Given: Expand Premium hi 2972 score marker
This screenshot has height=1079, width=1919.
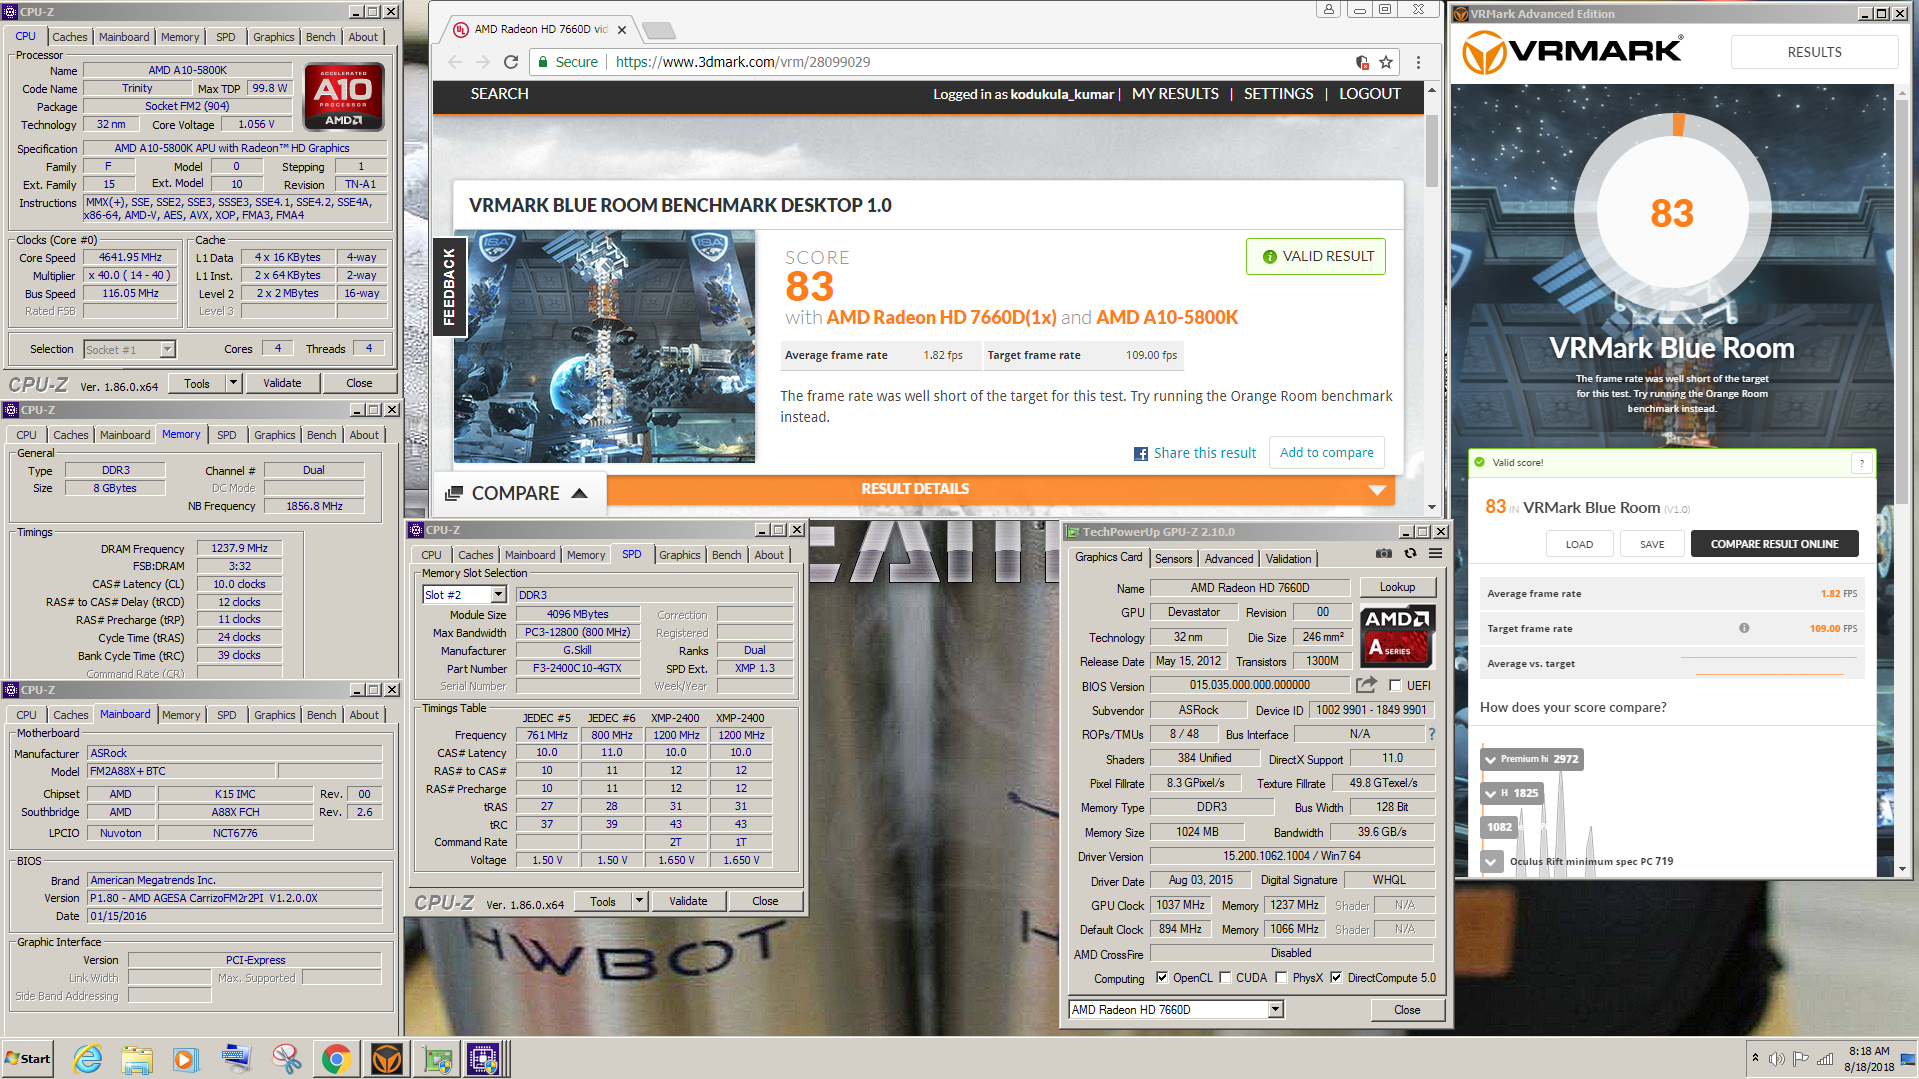Looking at the screenshot, I should [1491, 759].
